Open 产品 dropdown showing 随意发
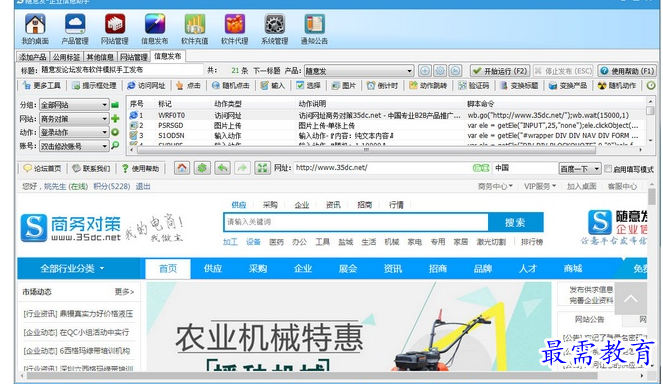This screenshot has width=663, height=384. [359, 71]
